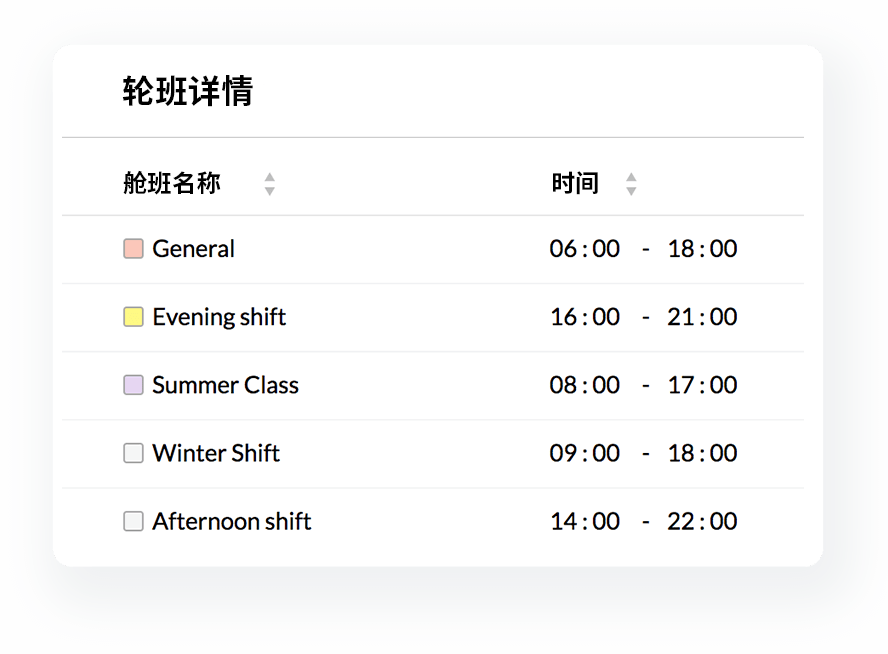Click the 时间 column header

click(x=575, y=184)
